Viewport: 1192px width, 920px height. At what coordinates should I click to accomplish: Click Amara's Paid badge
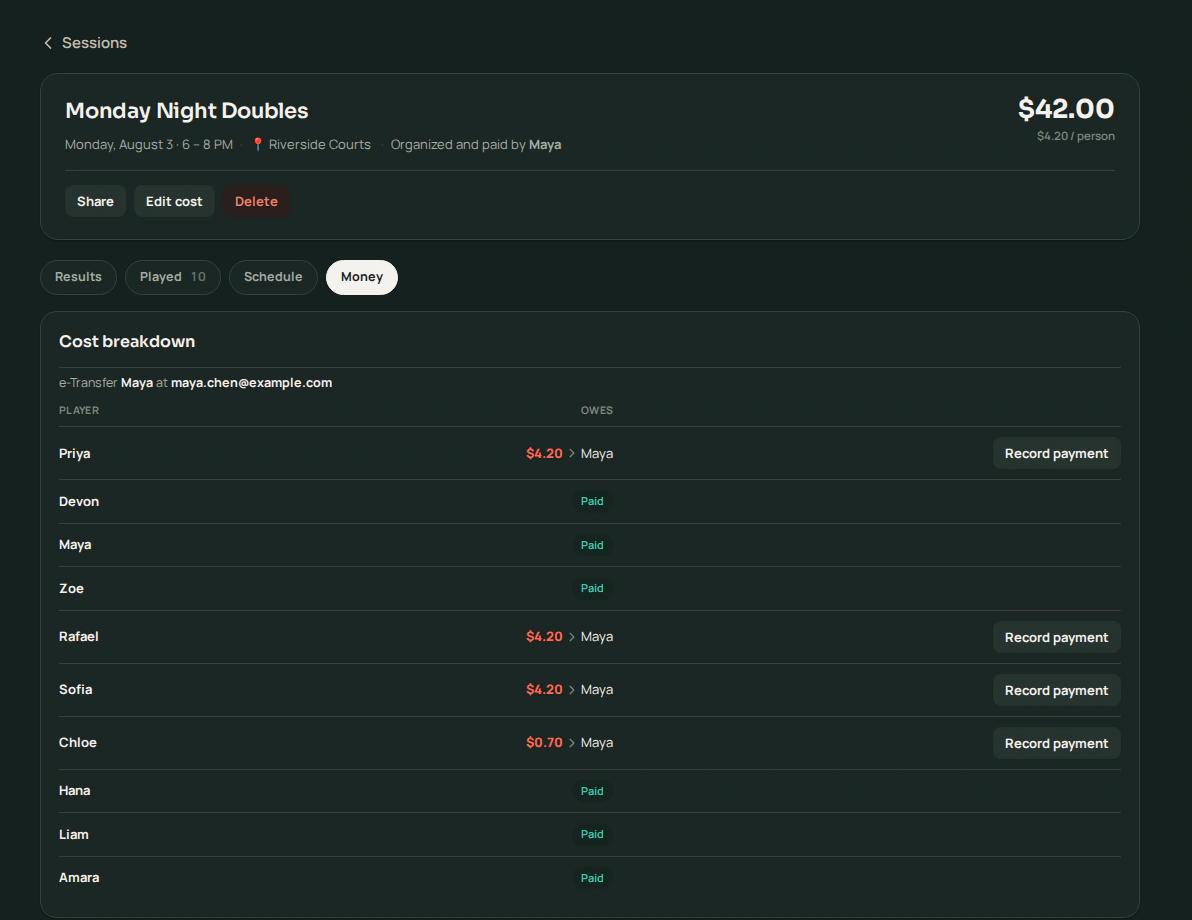click(592, 878)
